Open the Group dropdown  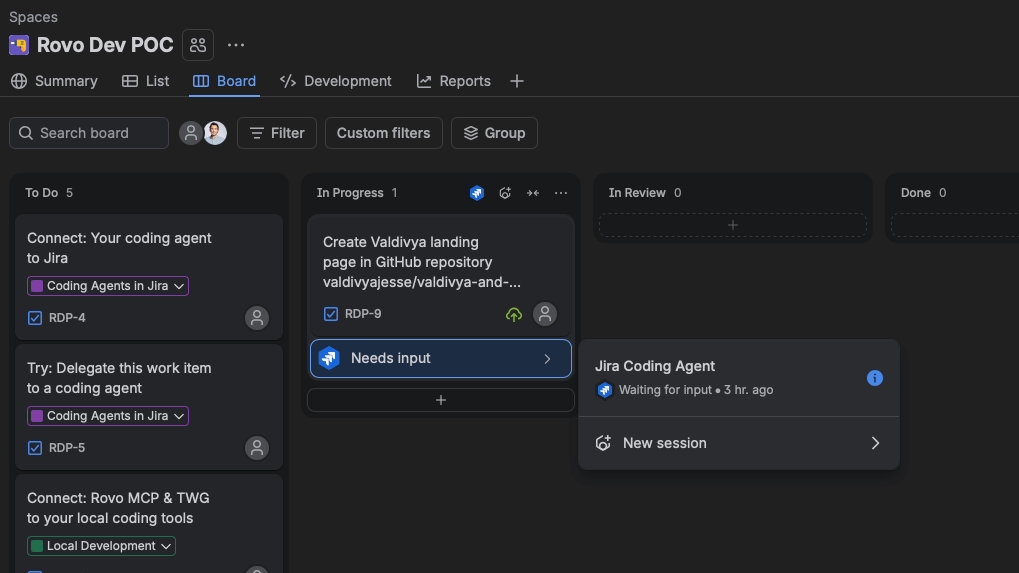(x=495, y=133)
